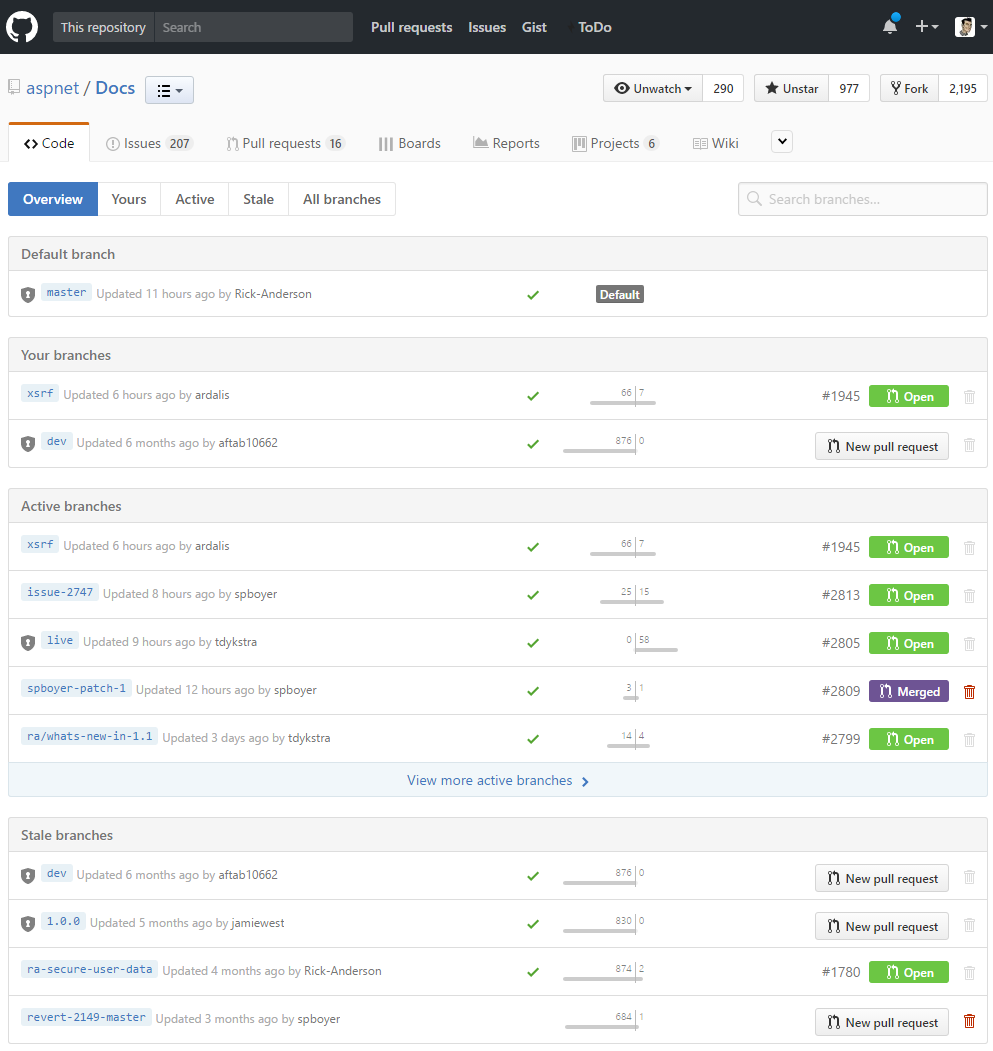Click the master branch protected shield icon
This screenshot has height=1051, width=993.
(27, 294)
